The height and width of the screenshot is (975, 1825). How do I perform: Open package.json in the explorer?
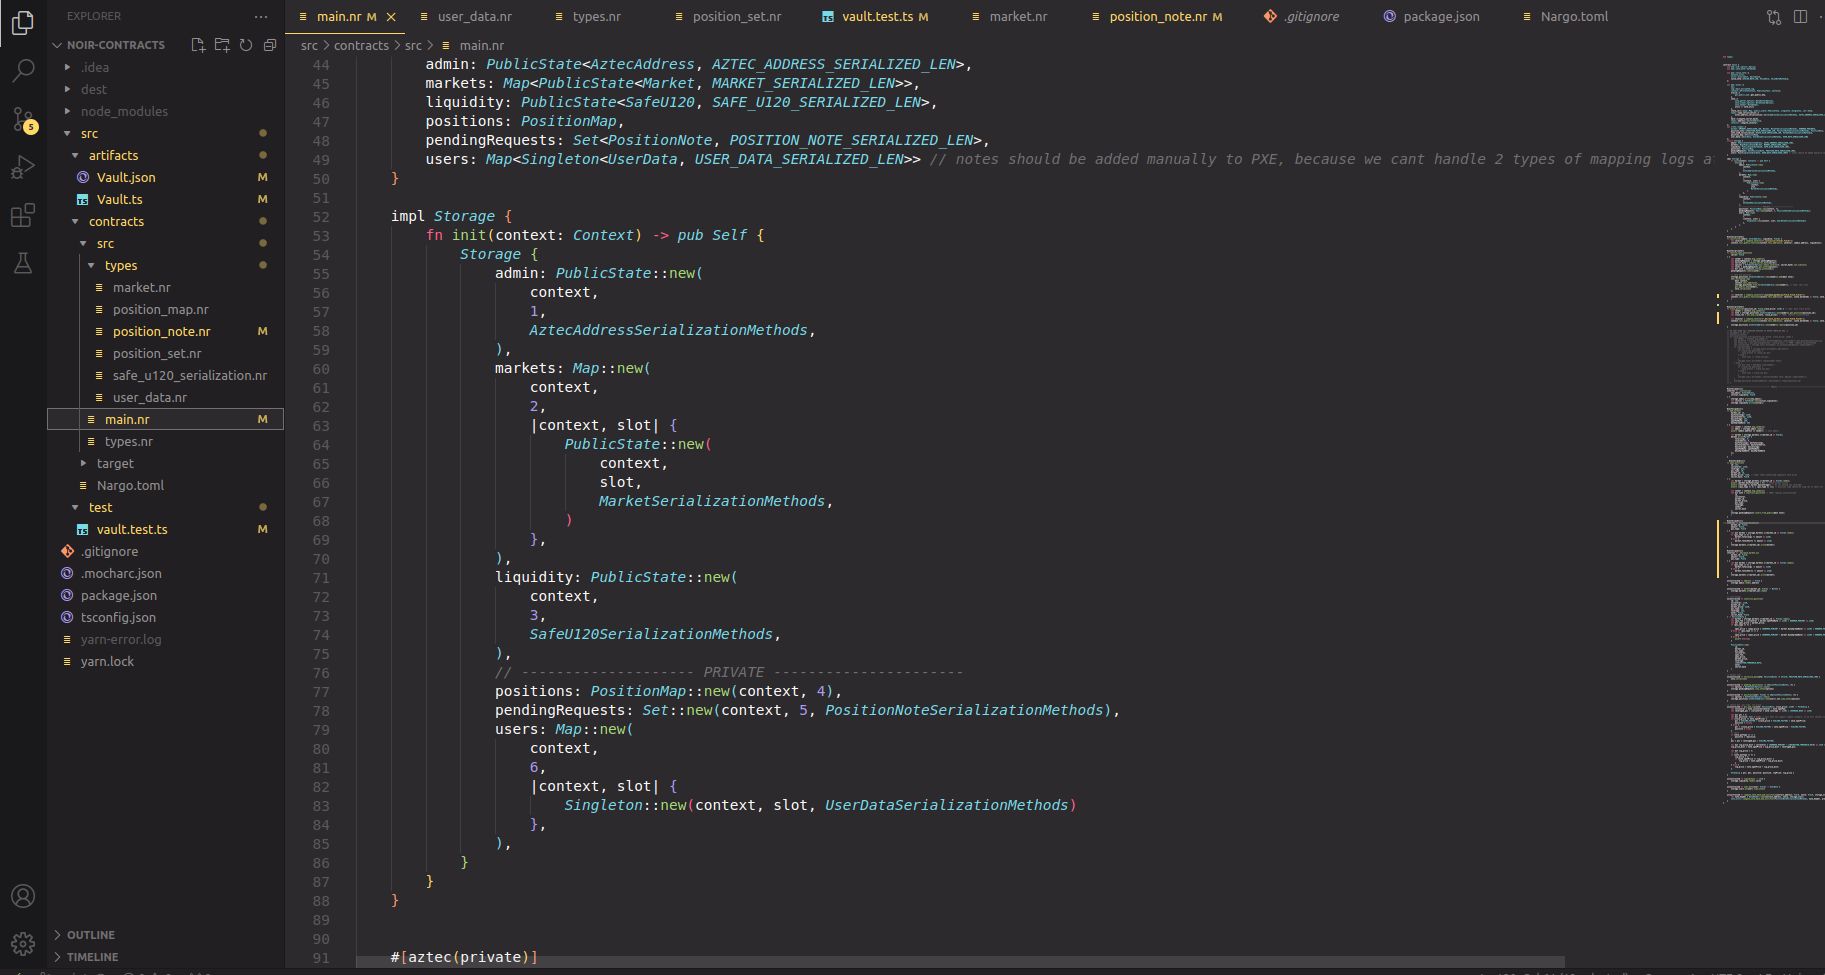118,595
